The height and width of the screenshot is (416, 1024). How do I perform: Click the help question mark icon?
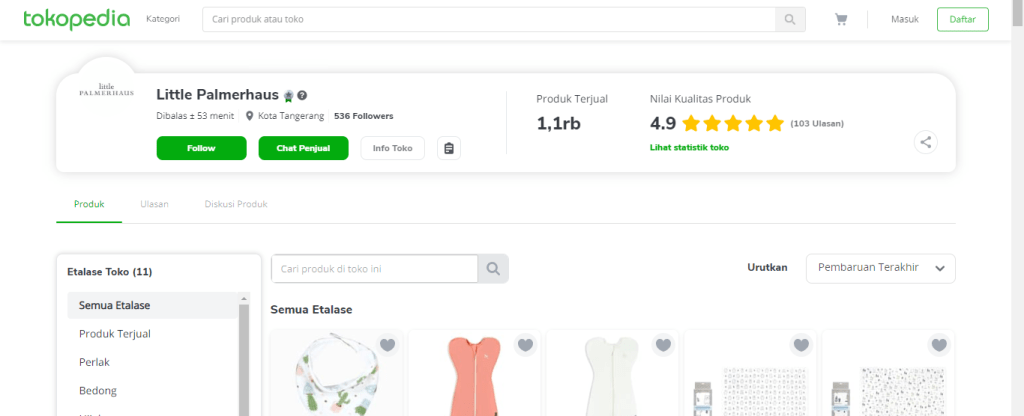click(302, 95)
